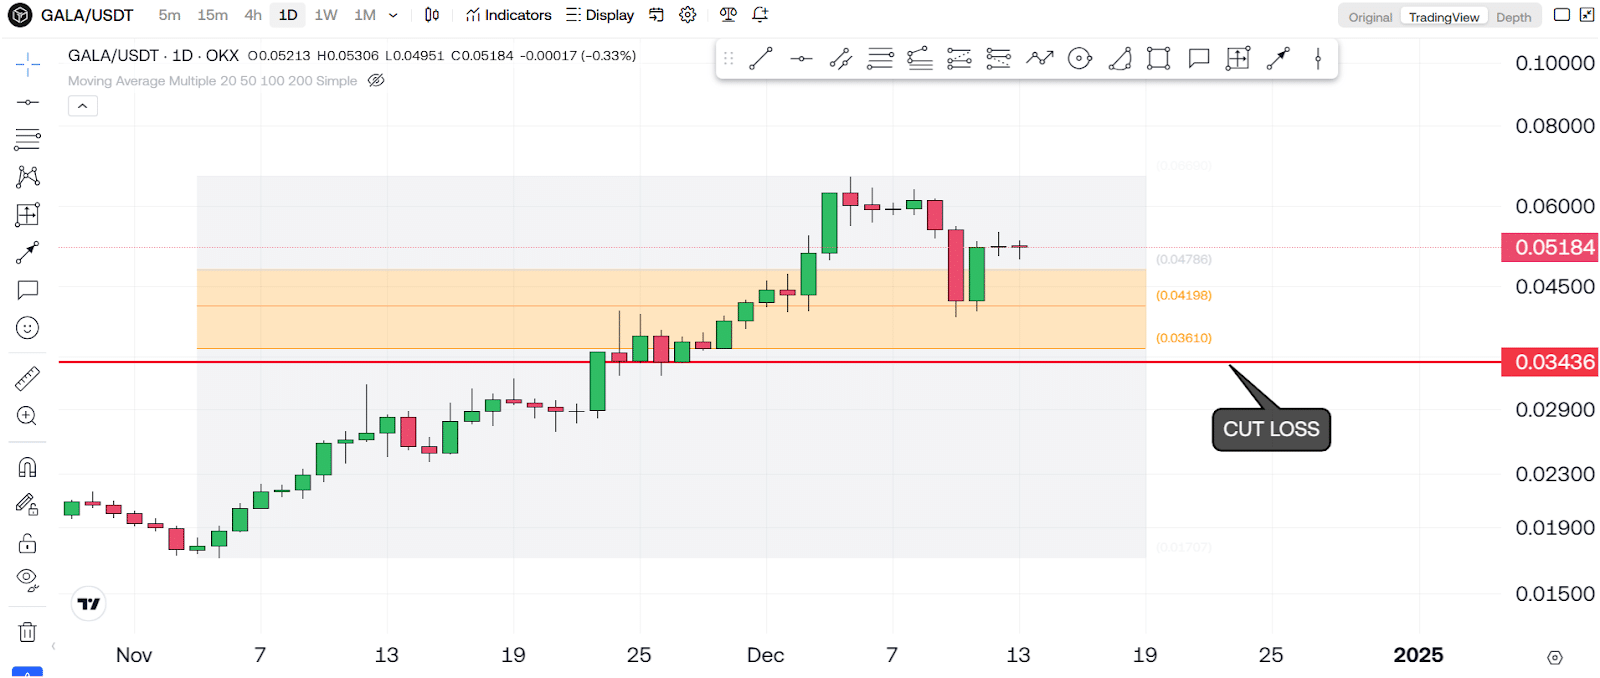Click the CUT LOSS callout label
This screenshot has height=678, width=1600.
click(x=1271, y=429)
